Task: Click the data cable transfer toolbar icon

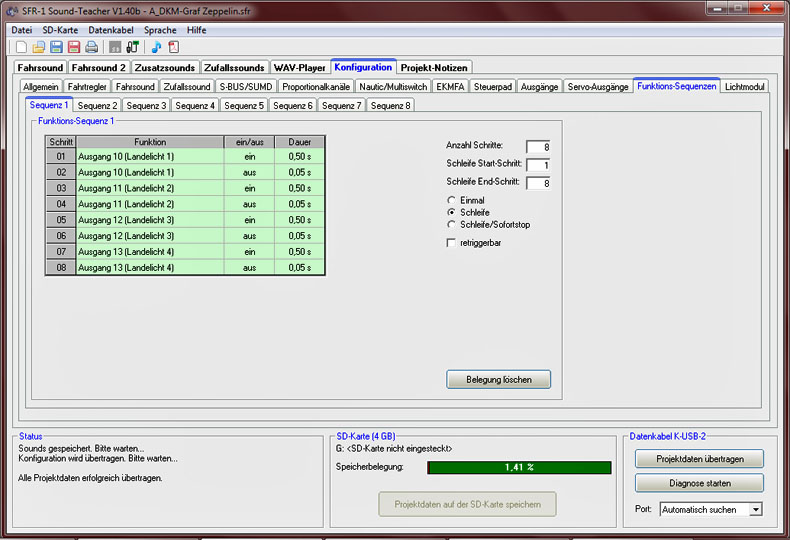Action: pos(132,47)
